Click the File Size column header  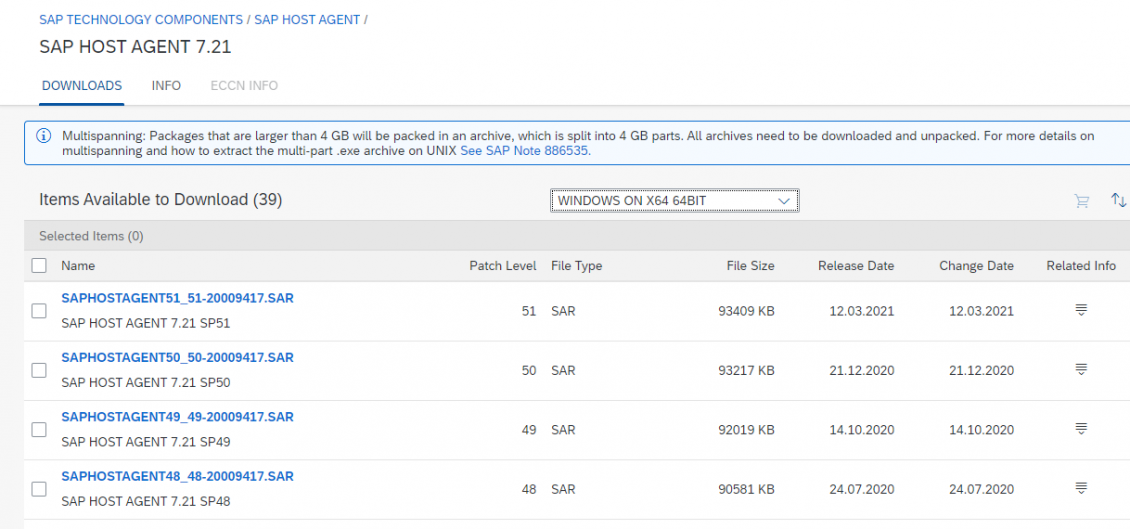point(750,266)
